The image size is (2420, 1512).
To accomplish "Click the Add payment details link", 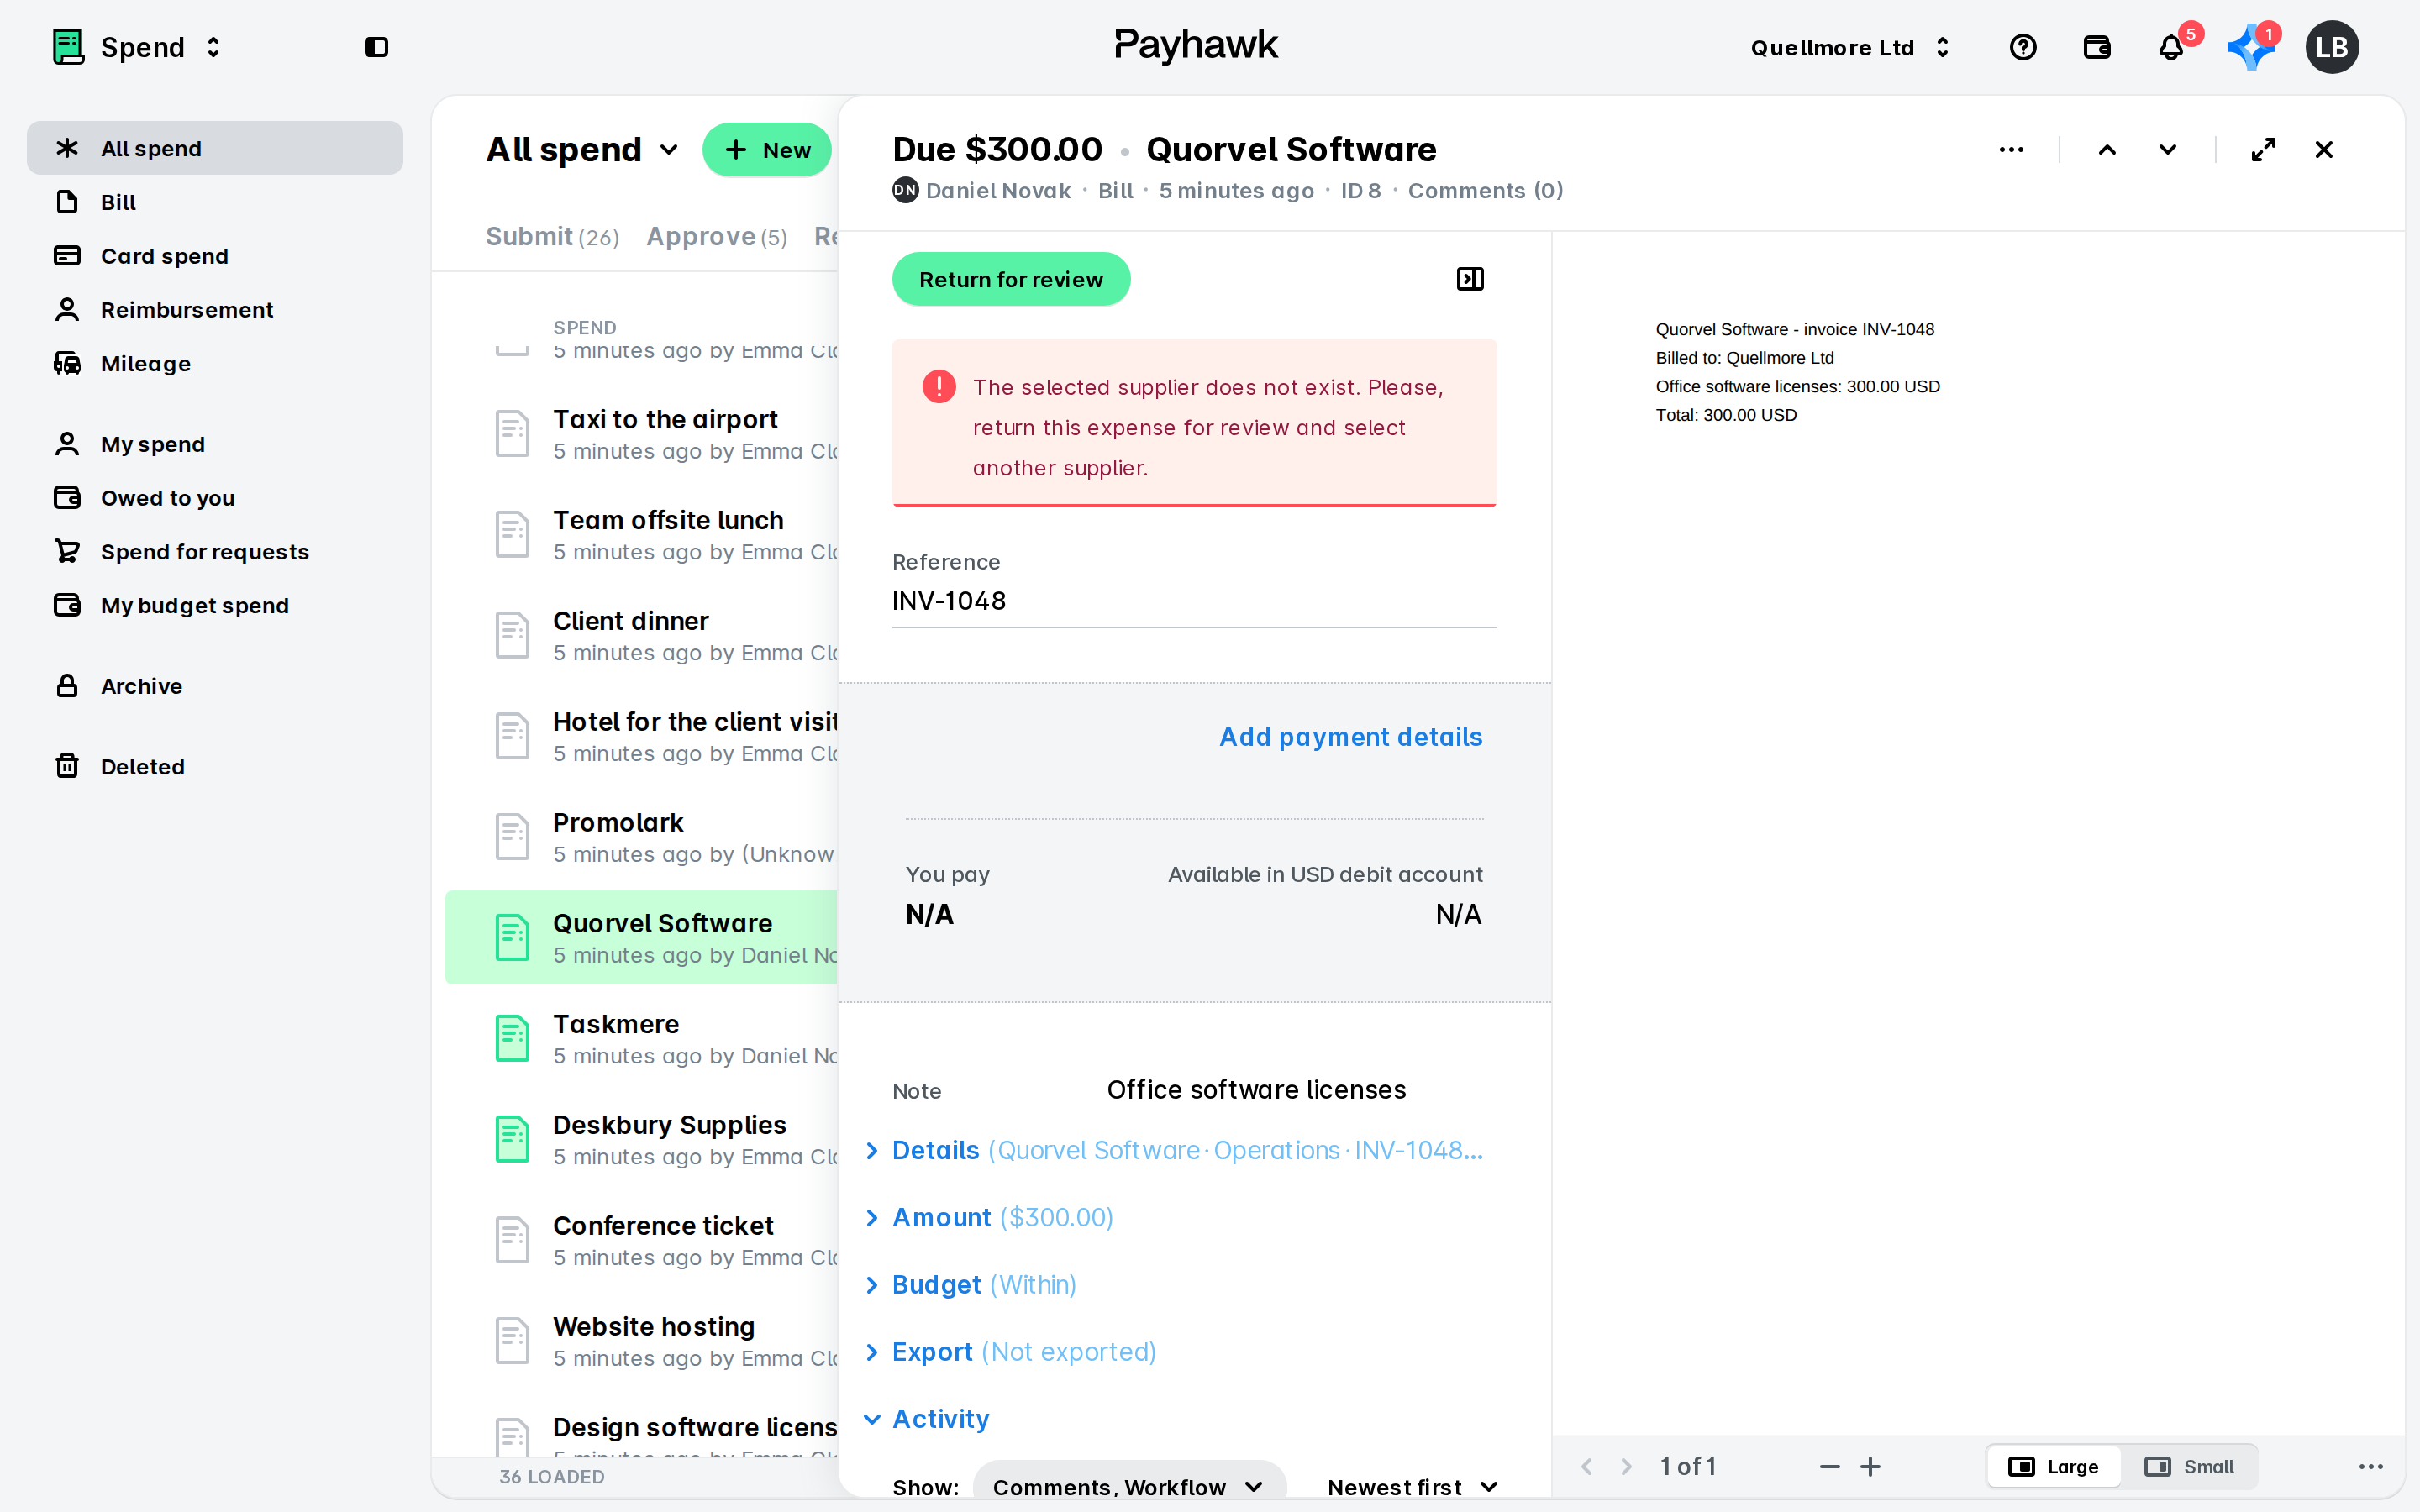I will [x=1350, y=737].
